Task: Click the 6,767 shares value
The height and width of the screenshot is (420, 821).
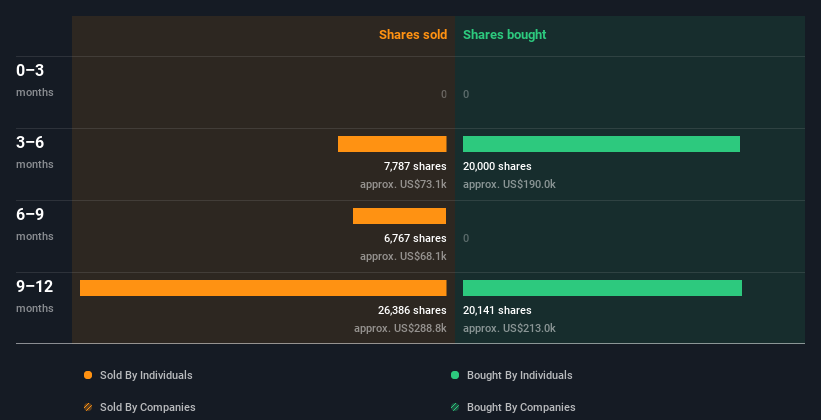Action: pyautogui.click(x=415, y=238)
